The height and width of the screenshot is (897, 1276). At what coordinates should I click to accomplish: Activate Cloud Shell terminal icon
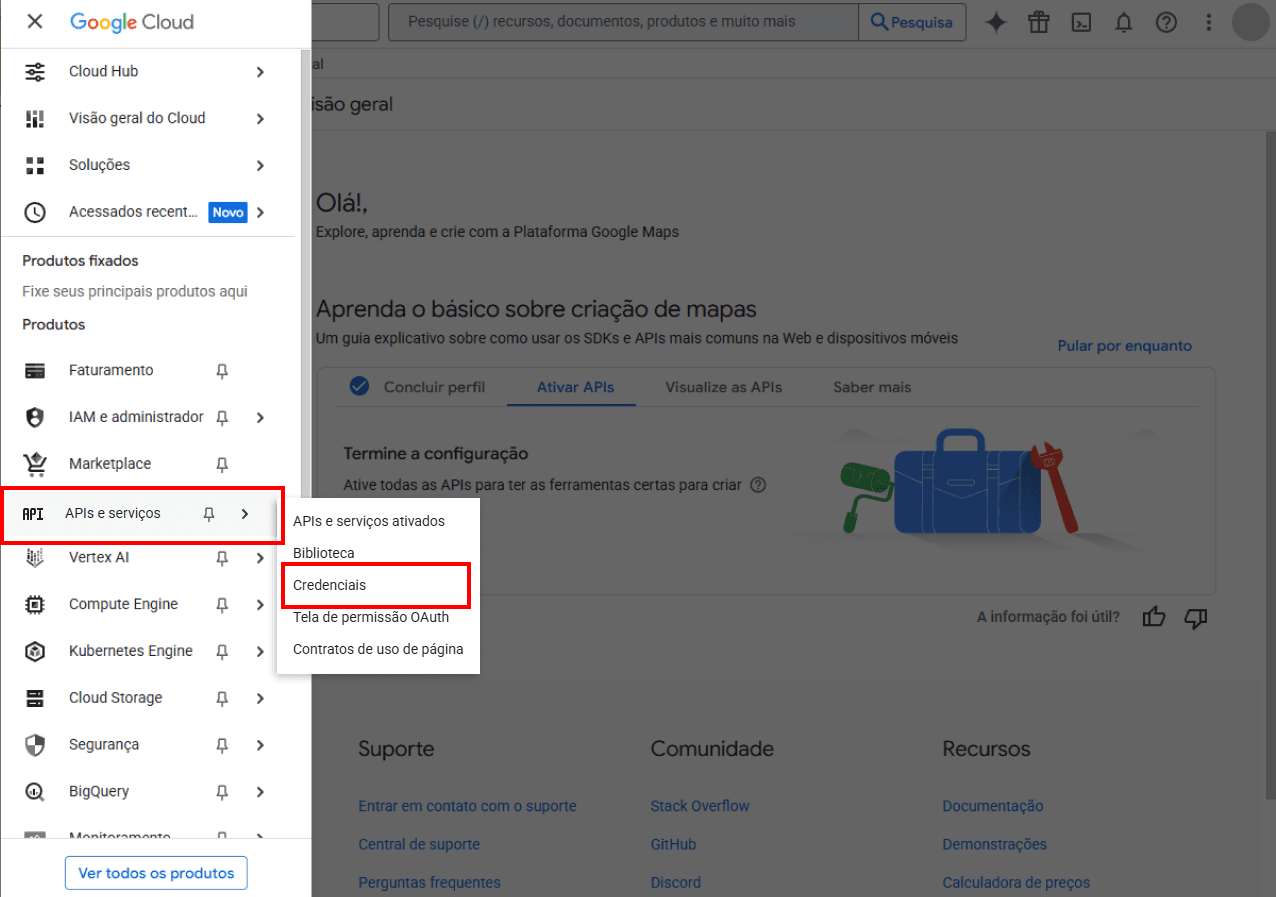1081,22
